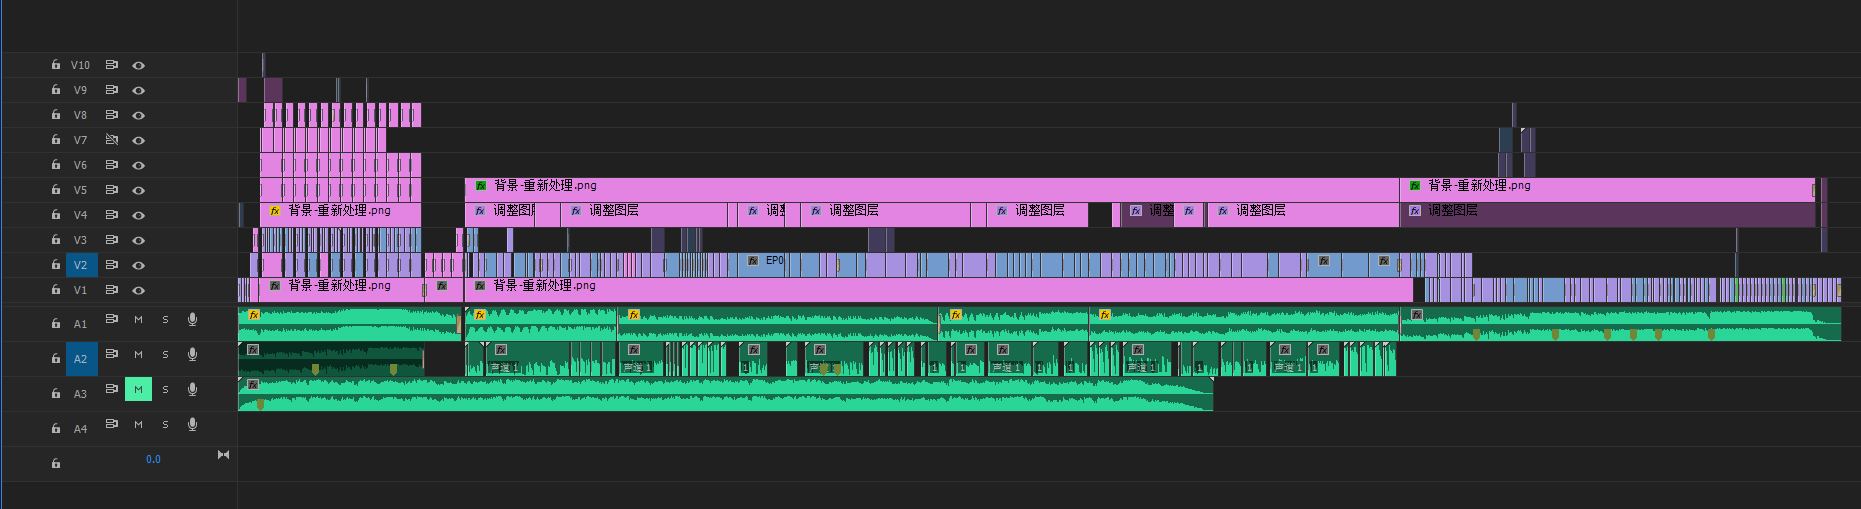
Task: Toggle sync lock on track V7
Action: point(112,140)
